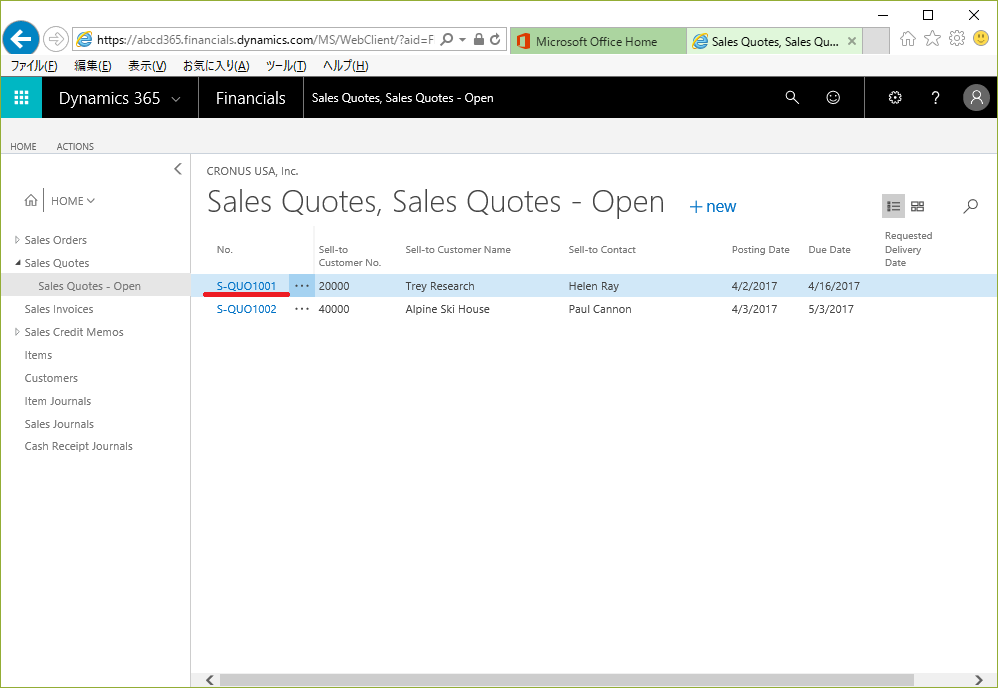Click the horizontal scrollbar thumb
Screen dimensions: 998x688
(x=566, y=680)
